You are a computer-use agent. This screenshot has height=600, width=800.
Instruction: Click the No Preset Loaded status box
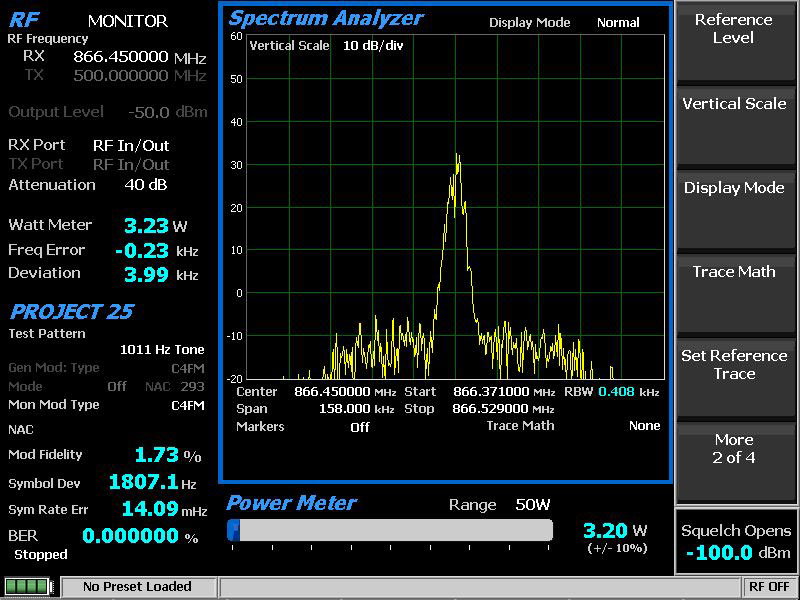click(137, 587)
